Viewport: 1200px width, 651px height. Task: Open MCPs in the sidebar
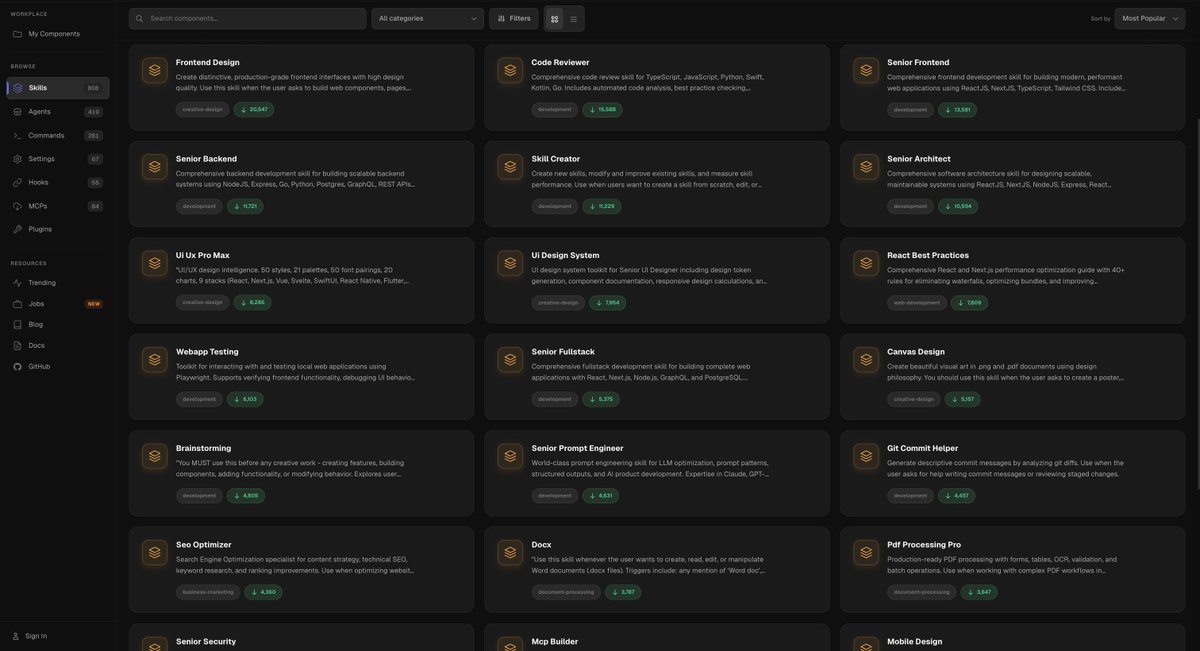57,206
